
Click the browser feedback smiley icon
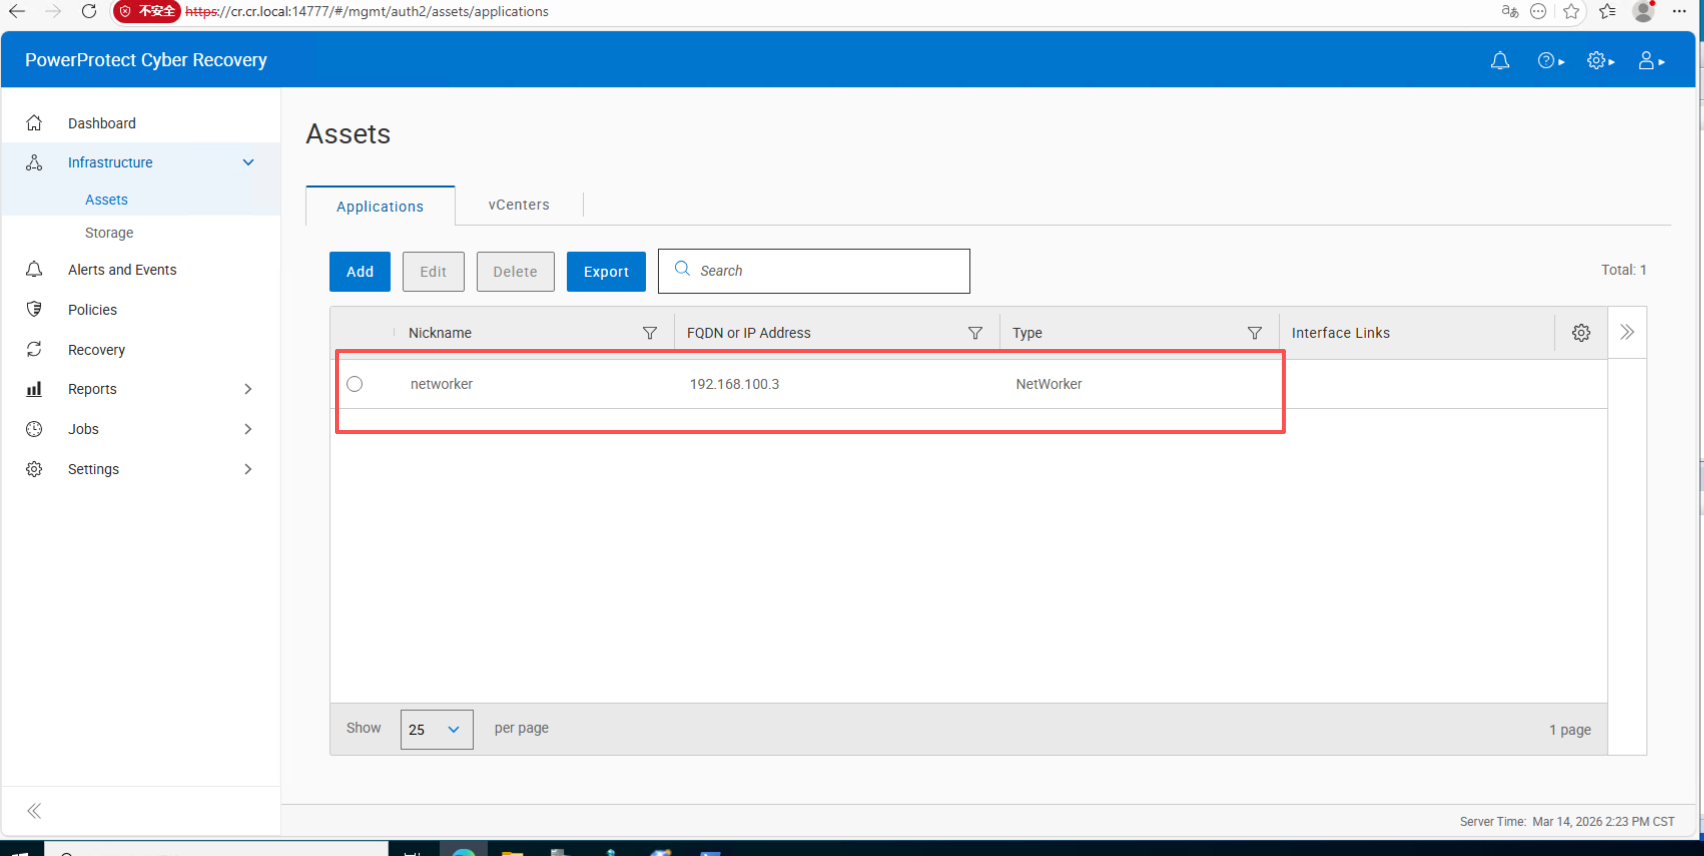click(1538, 11)
